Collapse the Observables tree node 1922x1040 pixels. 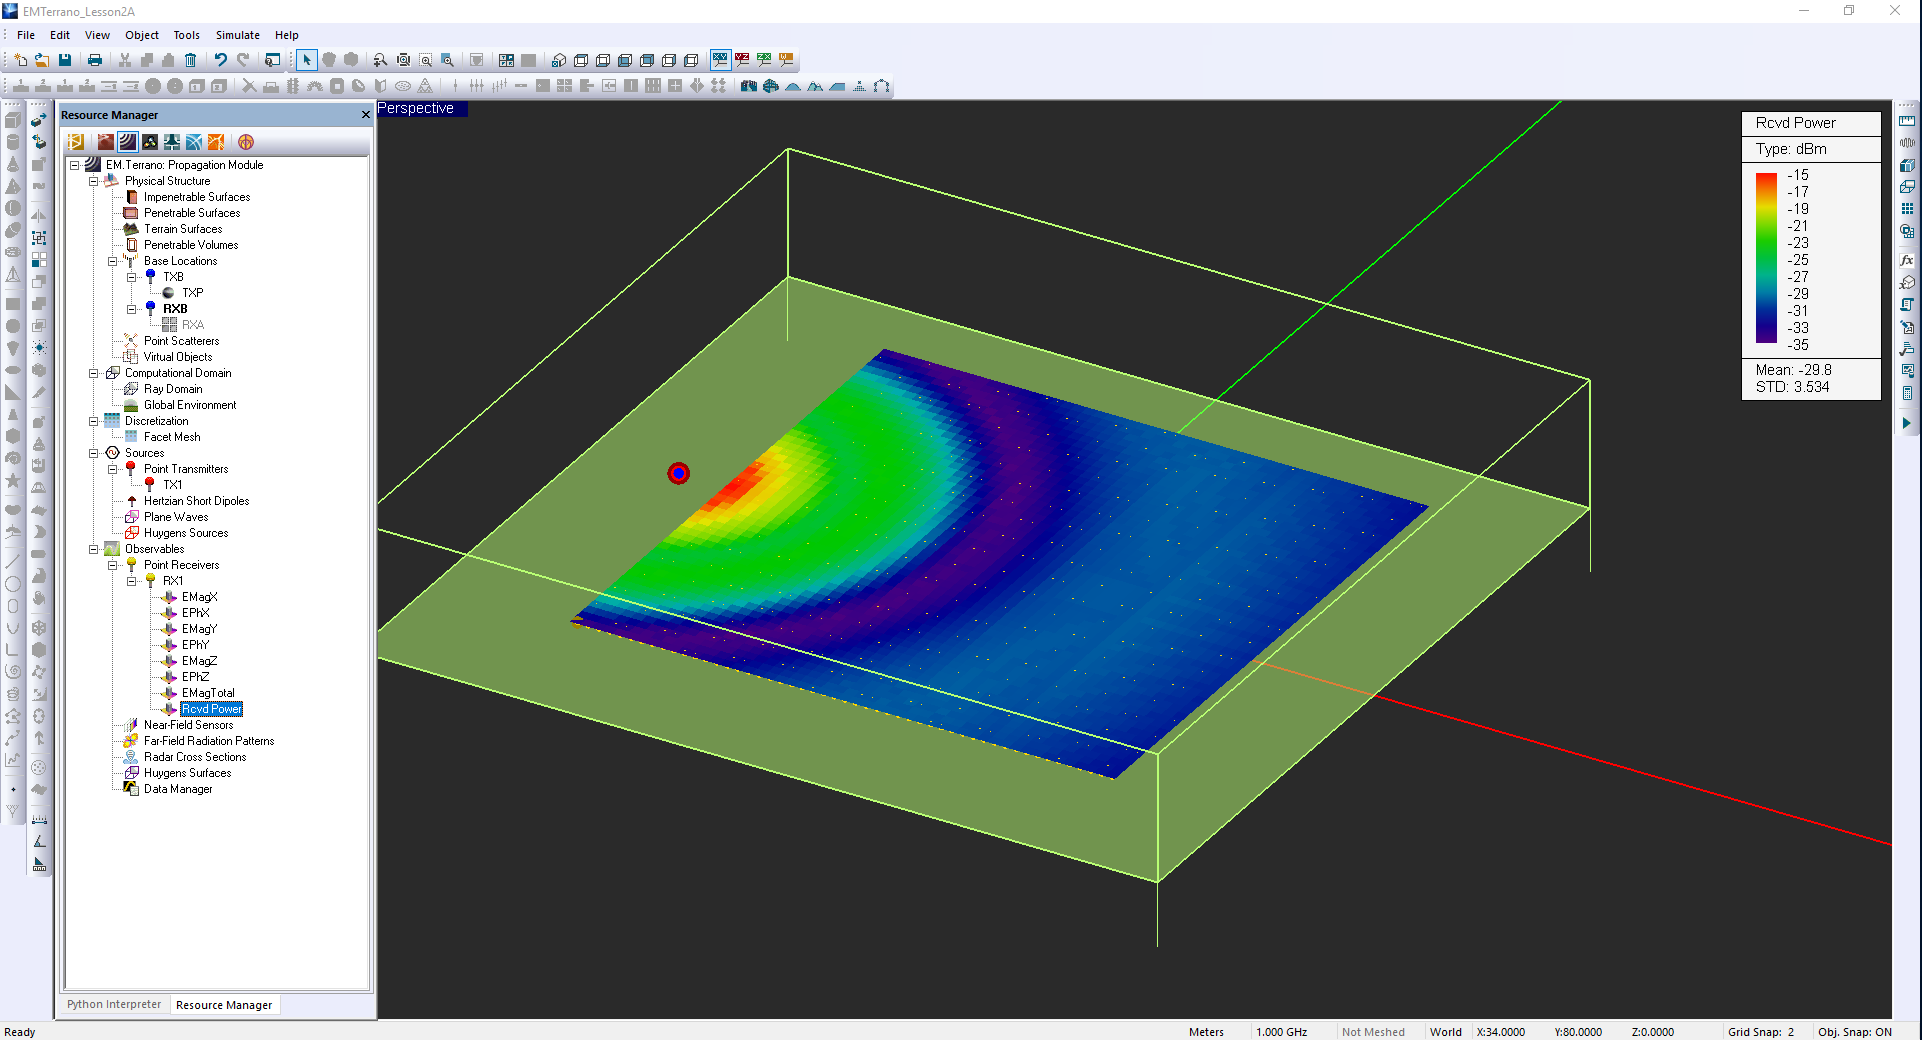point(93,549)
